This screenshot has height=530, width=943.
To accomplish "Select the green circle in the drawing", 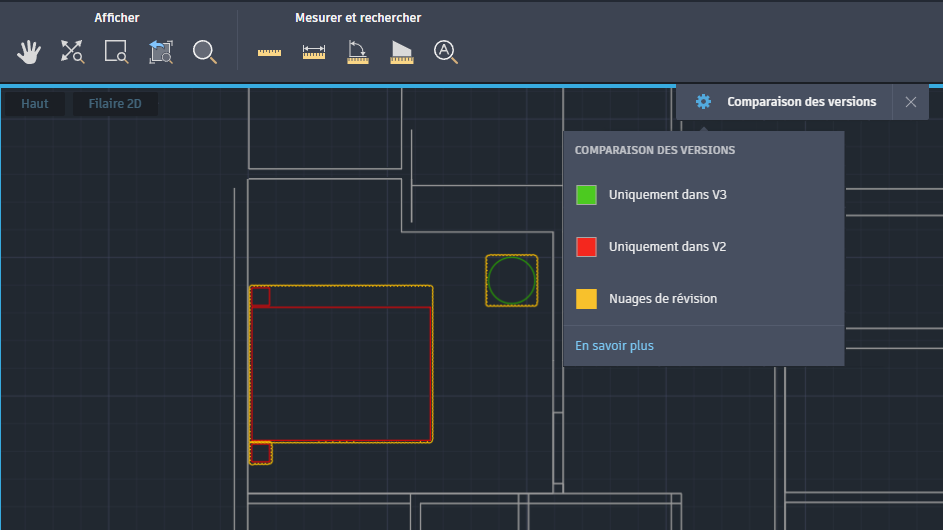I will click(512, 280).
